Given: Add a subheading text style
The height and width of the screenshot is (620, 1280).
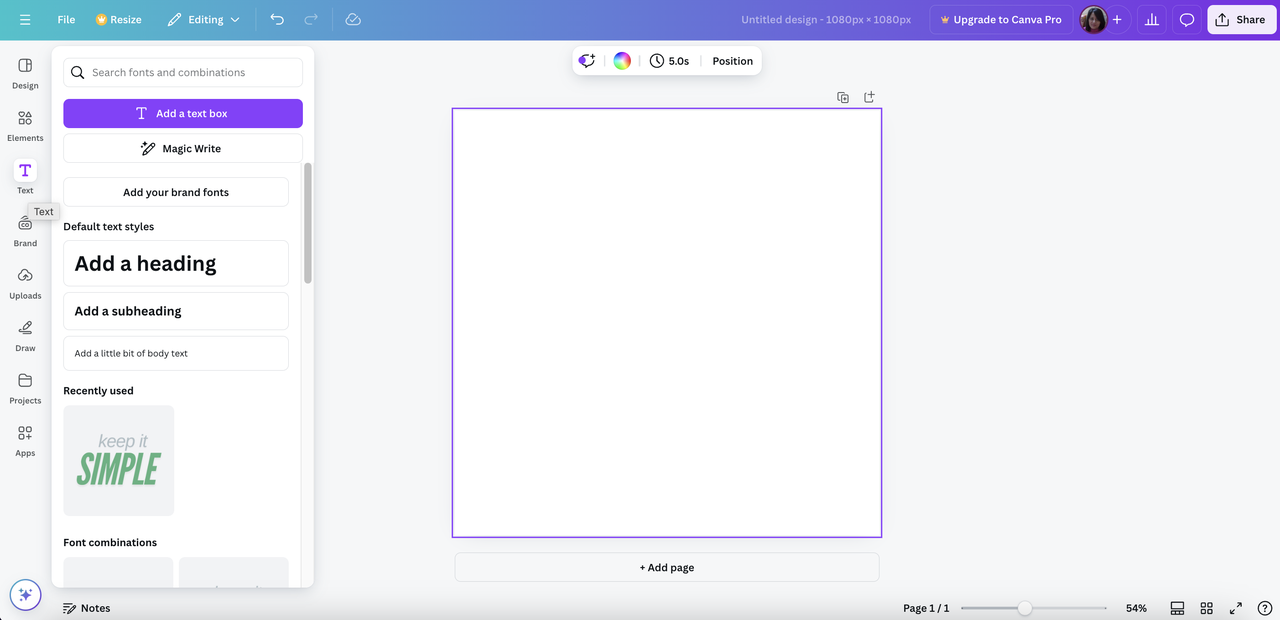Looking at the screenshot, I should pyautogui.click(x=176, y=311).
